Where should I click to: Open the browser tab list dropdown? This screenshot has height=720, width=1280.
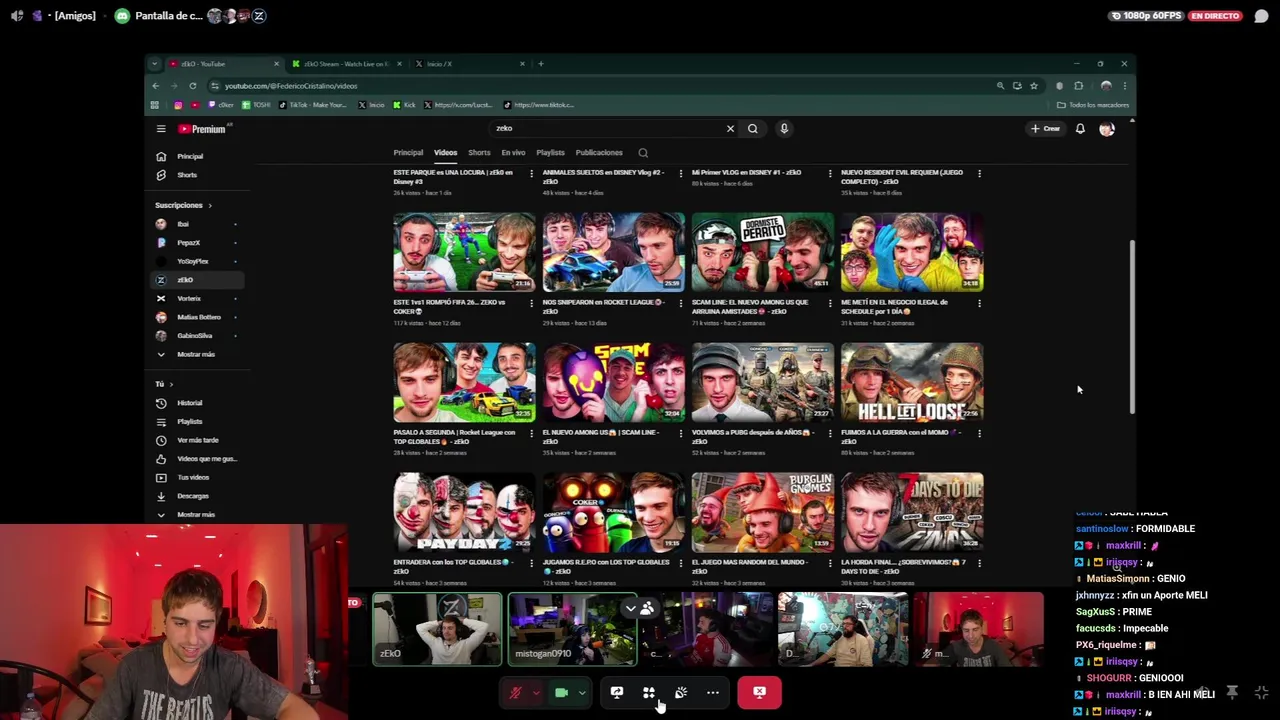click(x=154, y=64)
